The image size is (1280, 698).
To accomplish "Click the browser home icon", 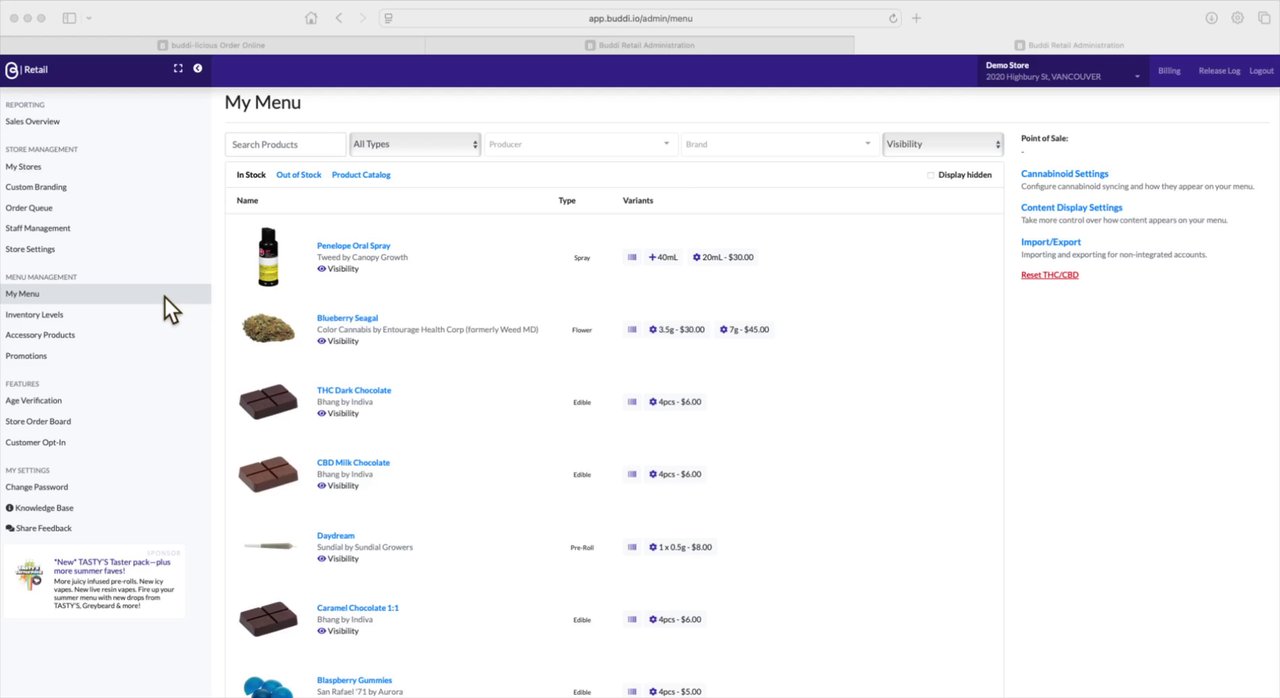I will click(311, 18).
